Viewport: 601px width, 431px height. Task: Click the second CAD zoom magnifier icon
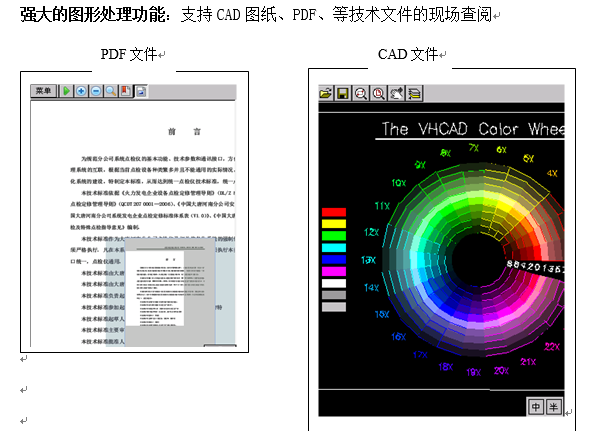point(378,93)
